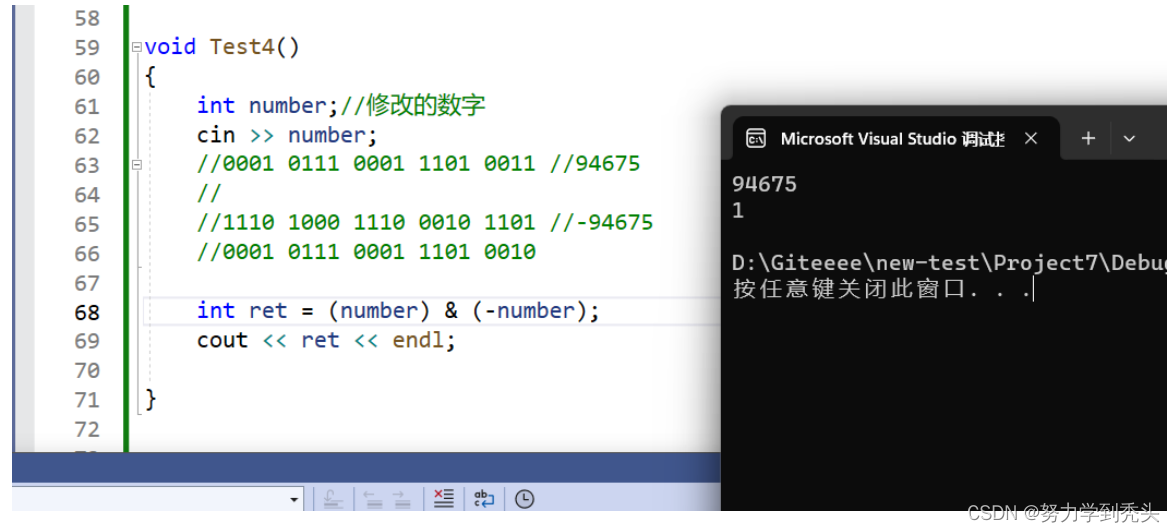The width and height of the screenshot is (1175, 532).
Task: Click the comment ending with //-94675
Action: (425, 223)
